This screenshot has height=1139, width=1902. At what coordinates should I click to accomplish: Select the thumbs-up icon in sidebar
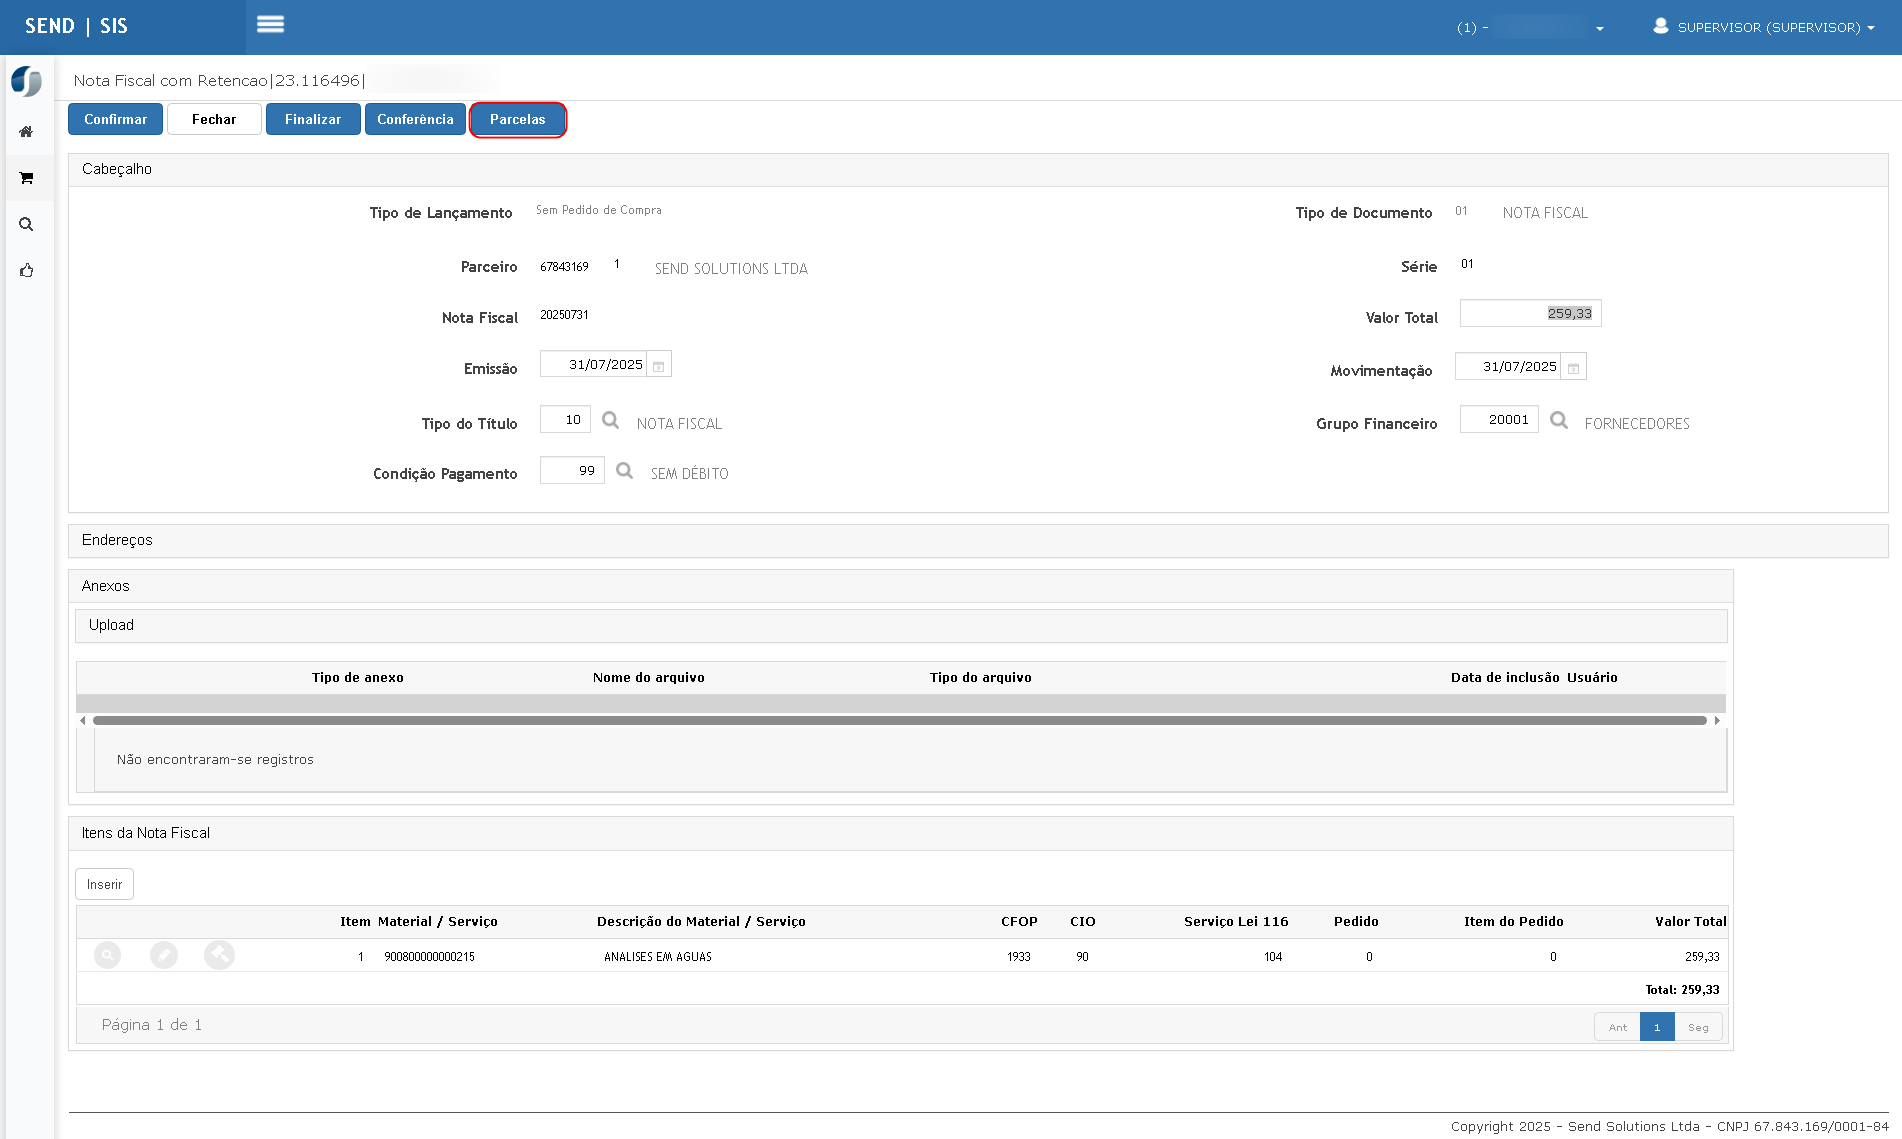[26, 270]
